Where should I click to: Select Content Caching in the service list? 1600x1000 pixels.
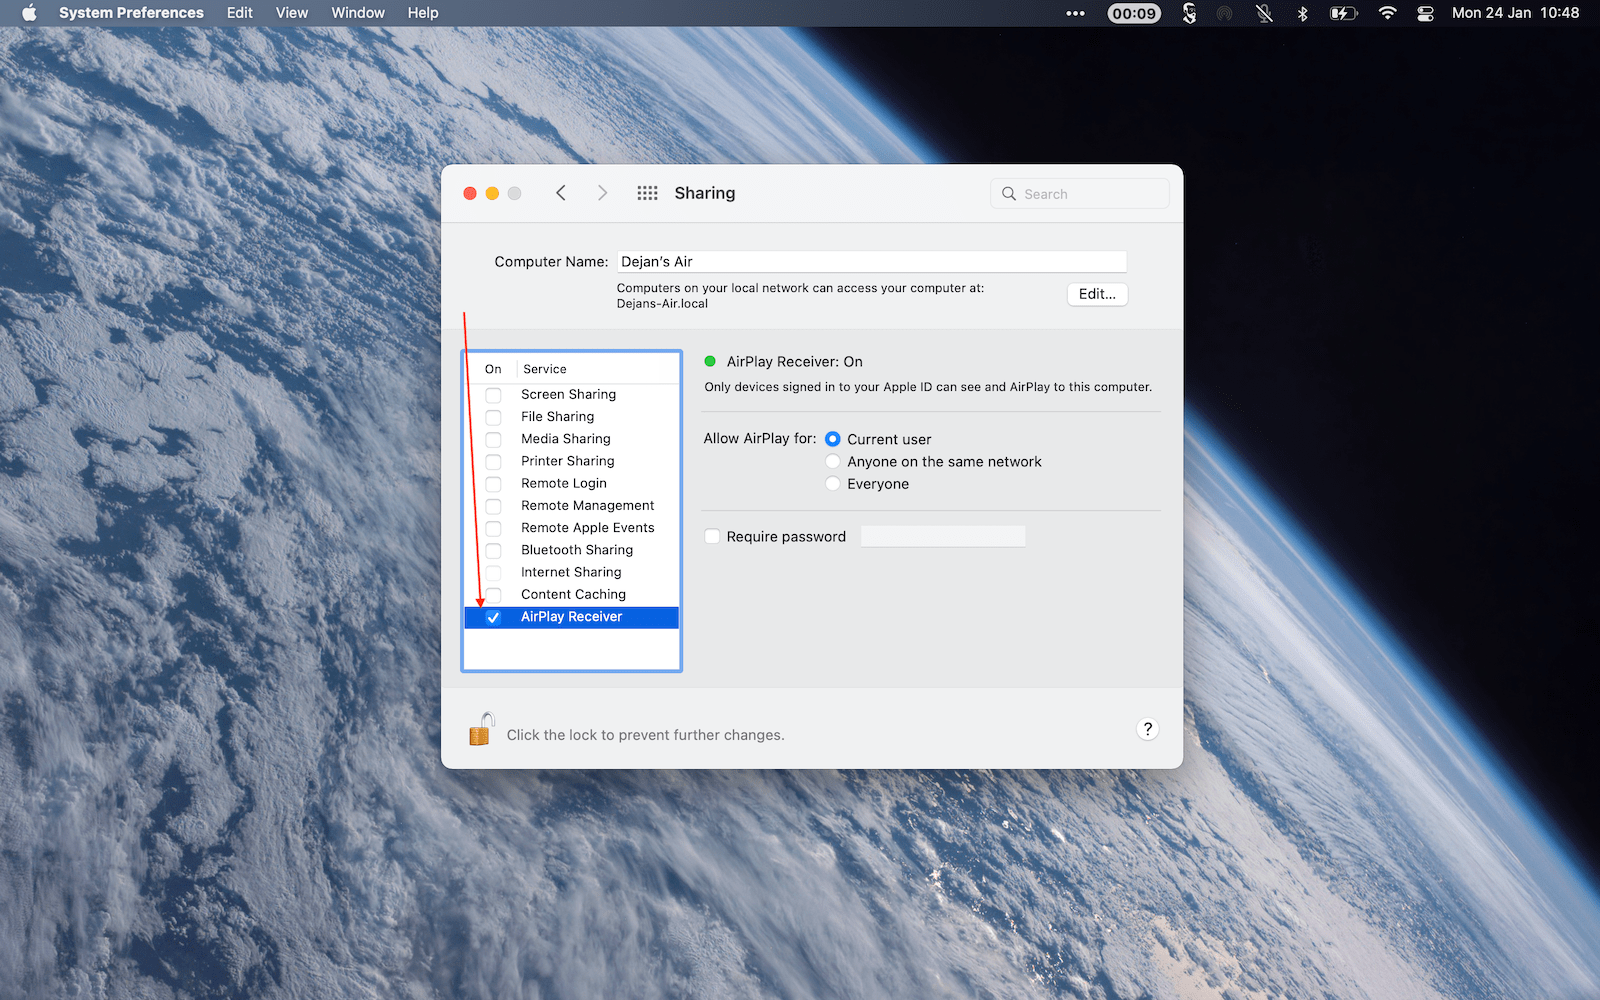(x=572, y=594)
